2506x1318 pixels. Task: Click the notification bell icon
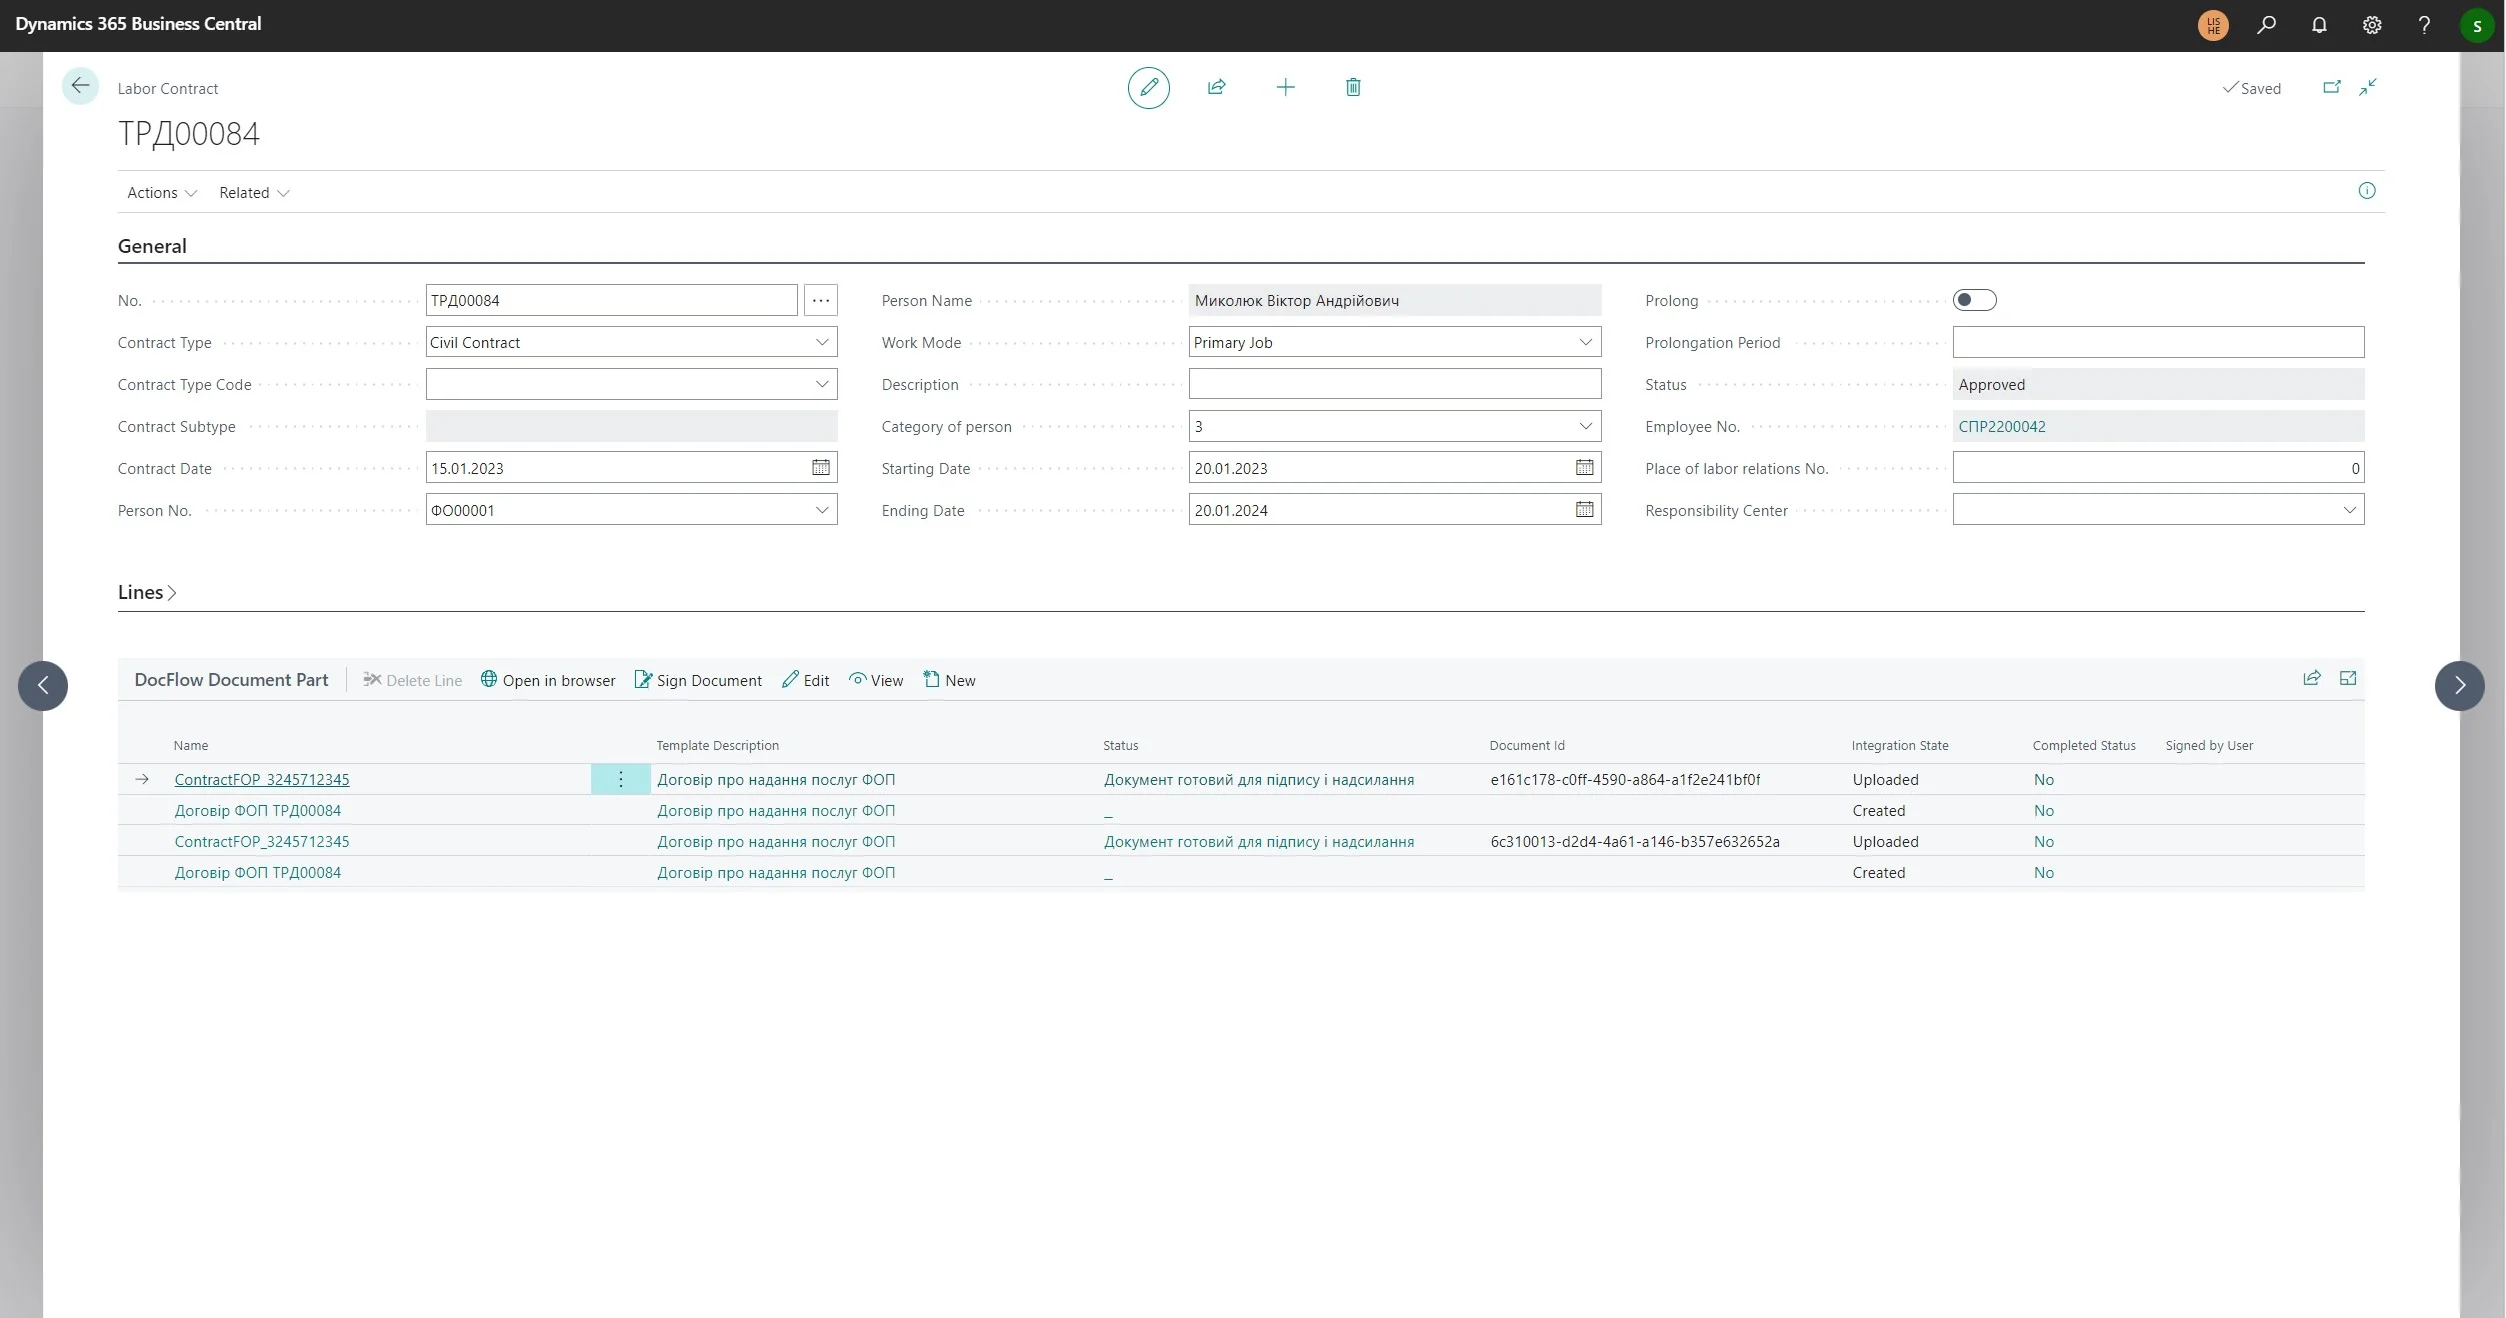pos(2318,25)
